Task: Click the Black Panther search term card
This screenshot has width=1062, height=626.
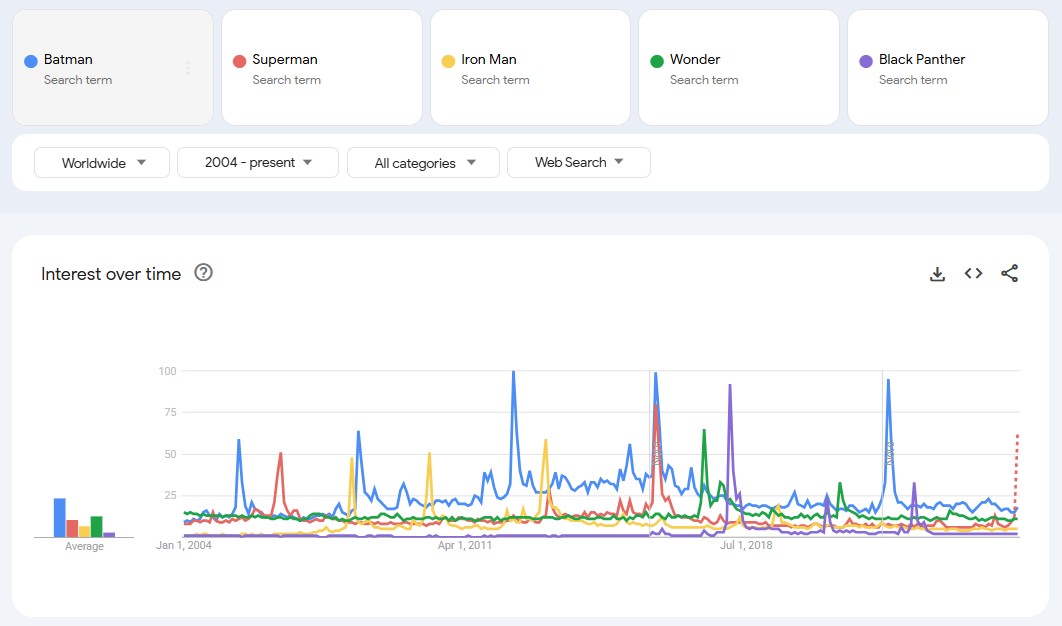Action: tap(946, 68)
